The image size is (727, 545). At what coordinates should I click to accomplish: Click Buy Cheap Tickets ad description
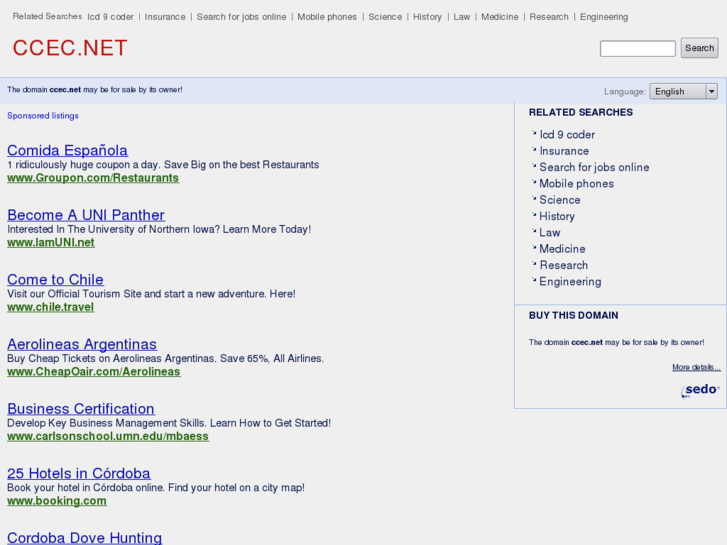click(x=166, y=359)
